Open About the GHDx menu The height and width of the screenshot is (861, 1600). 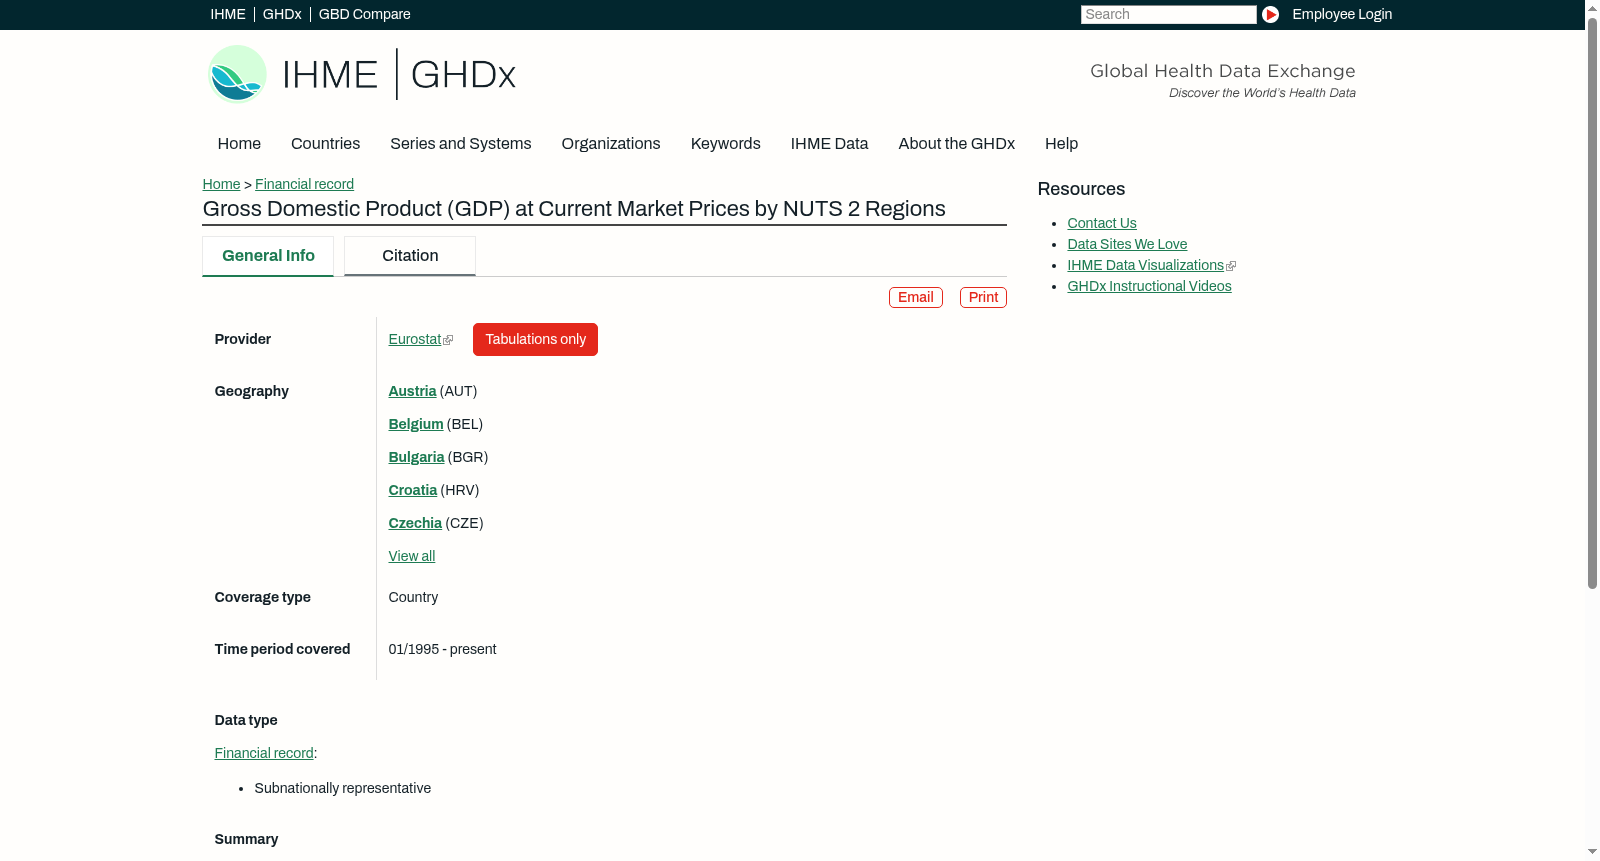tap(956, 143)
